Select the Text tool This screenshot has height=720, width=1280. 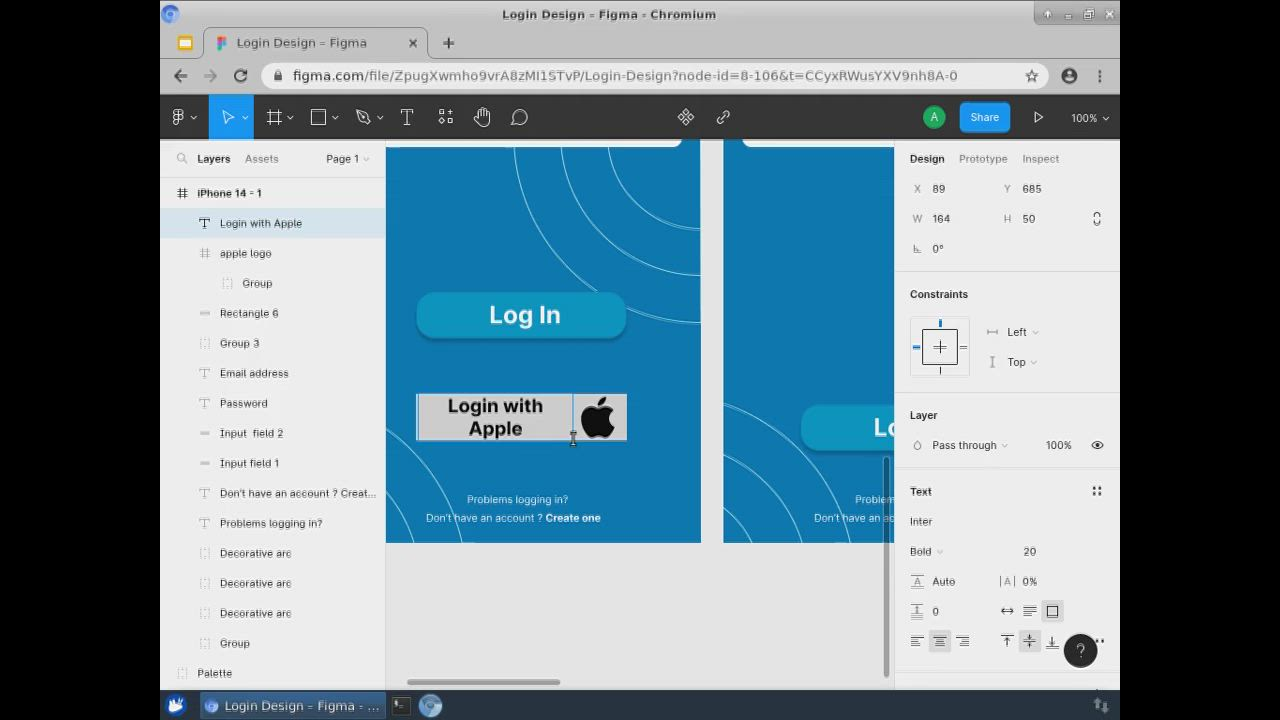tap(407, 117)
